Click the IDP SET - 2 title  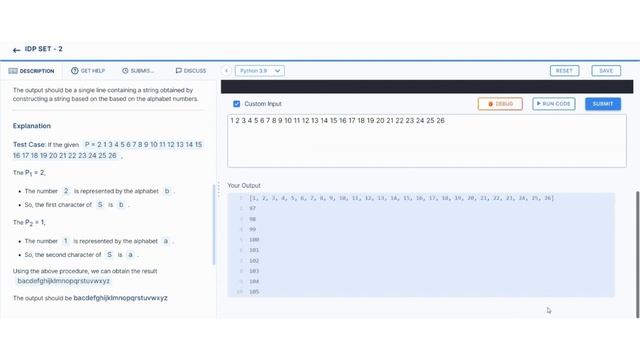(43, 49)
